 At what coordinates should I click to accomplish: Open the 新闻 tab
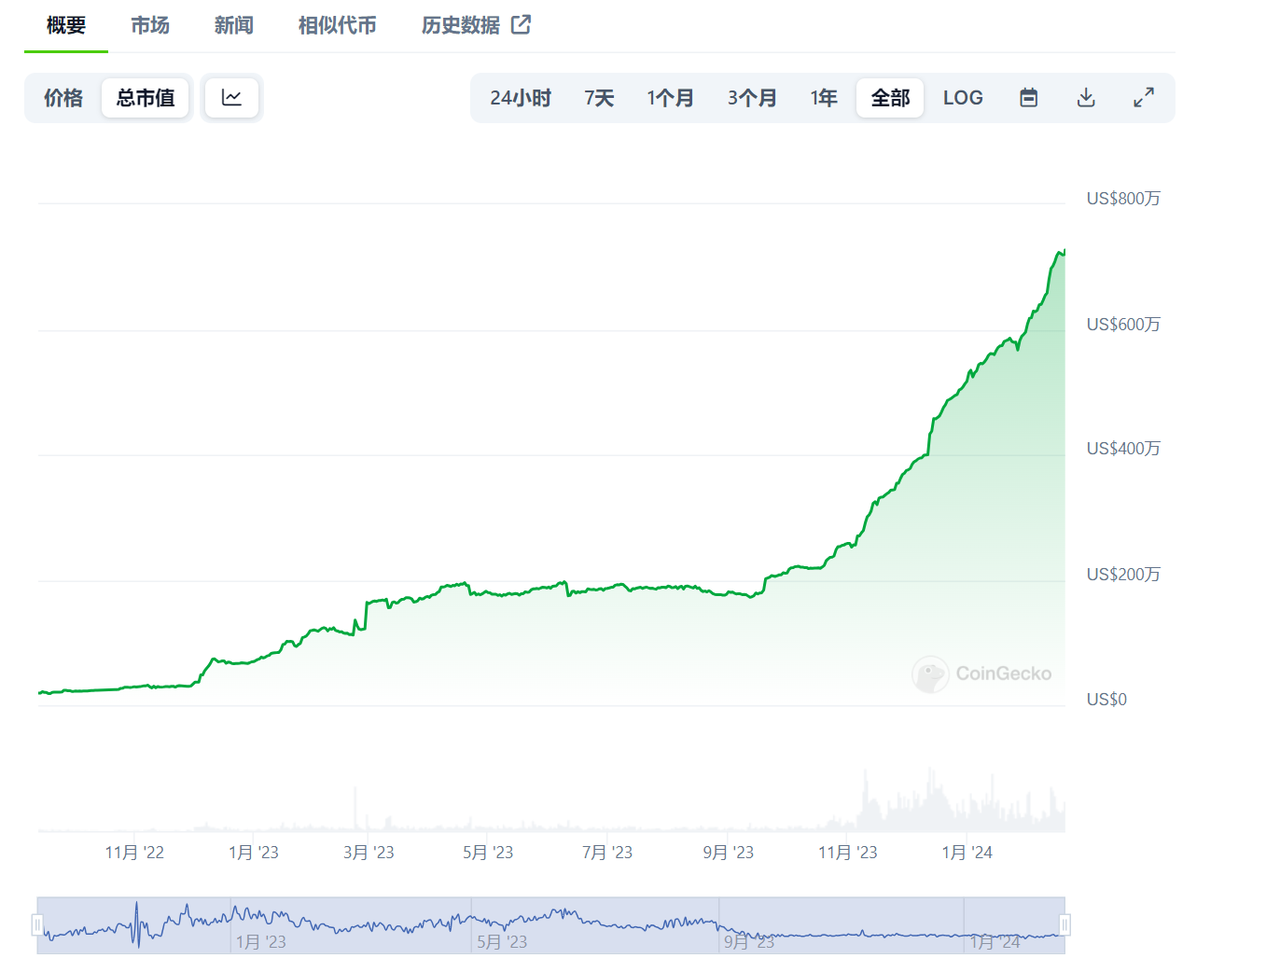coord(233,25)
